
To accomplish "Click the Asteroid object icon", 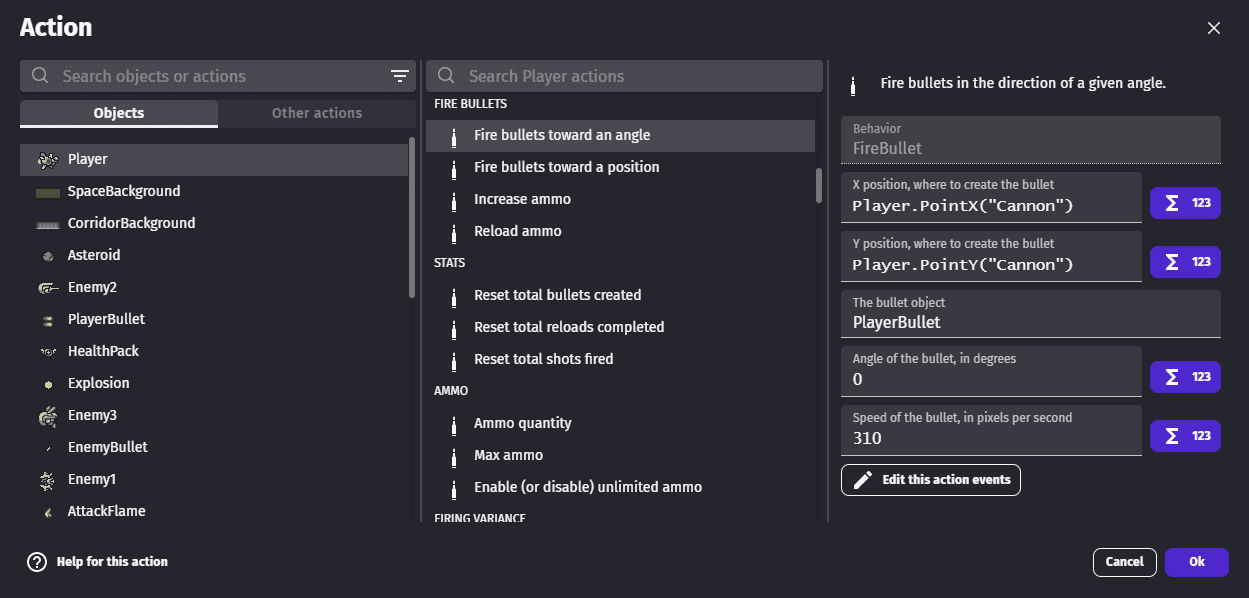I will coord(47,256).
